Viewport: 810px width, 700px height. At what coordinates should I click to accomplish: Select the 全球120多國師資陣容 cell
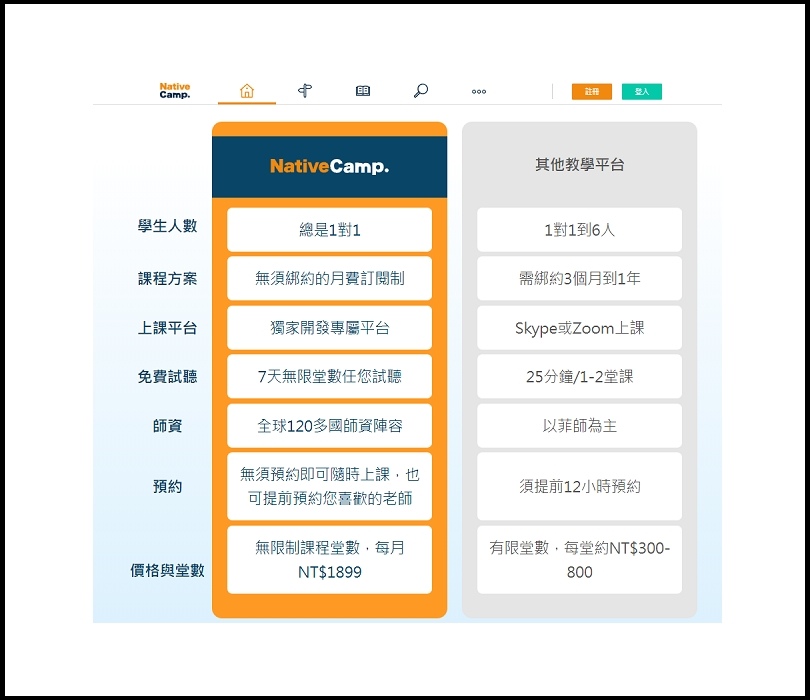pyautogui.click(x=330, y=426)
